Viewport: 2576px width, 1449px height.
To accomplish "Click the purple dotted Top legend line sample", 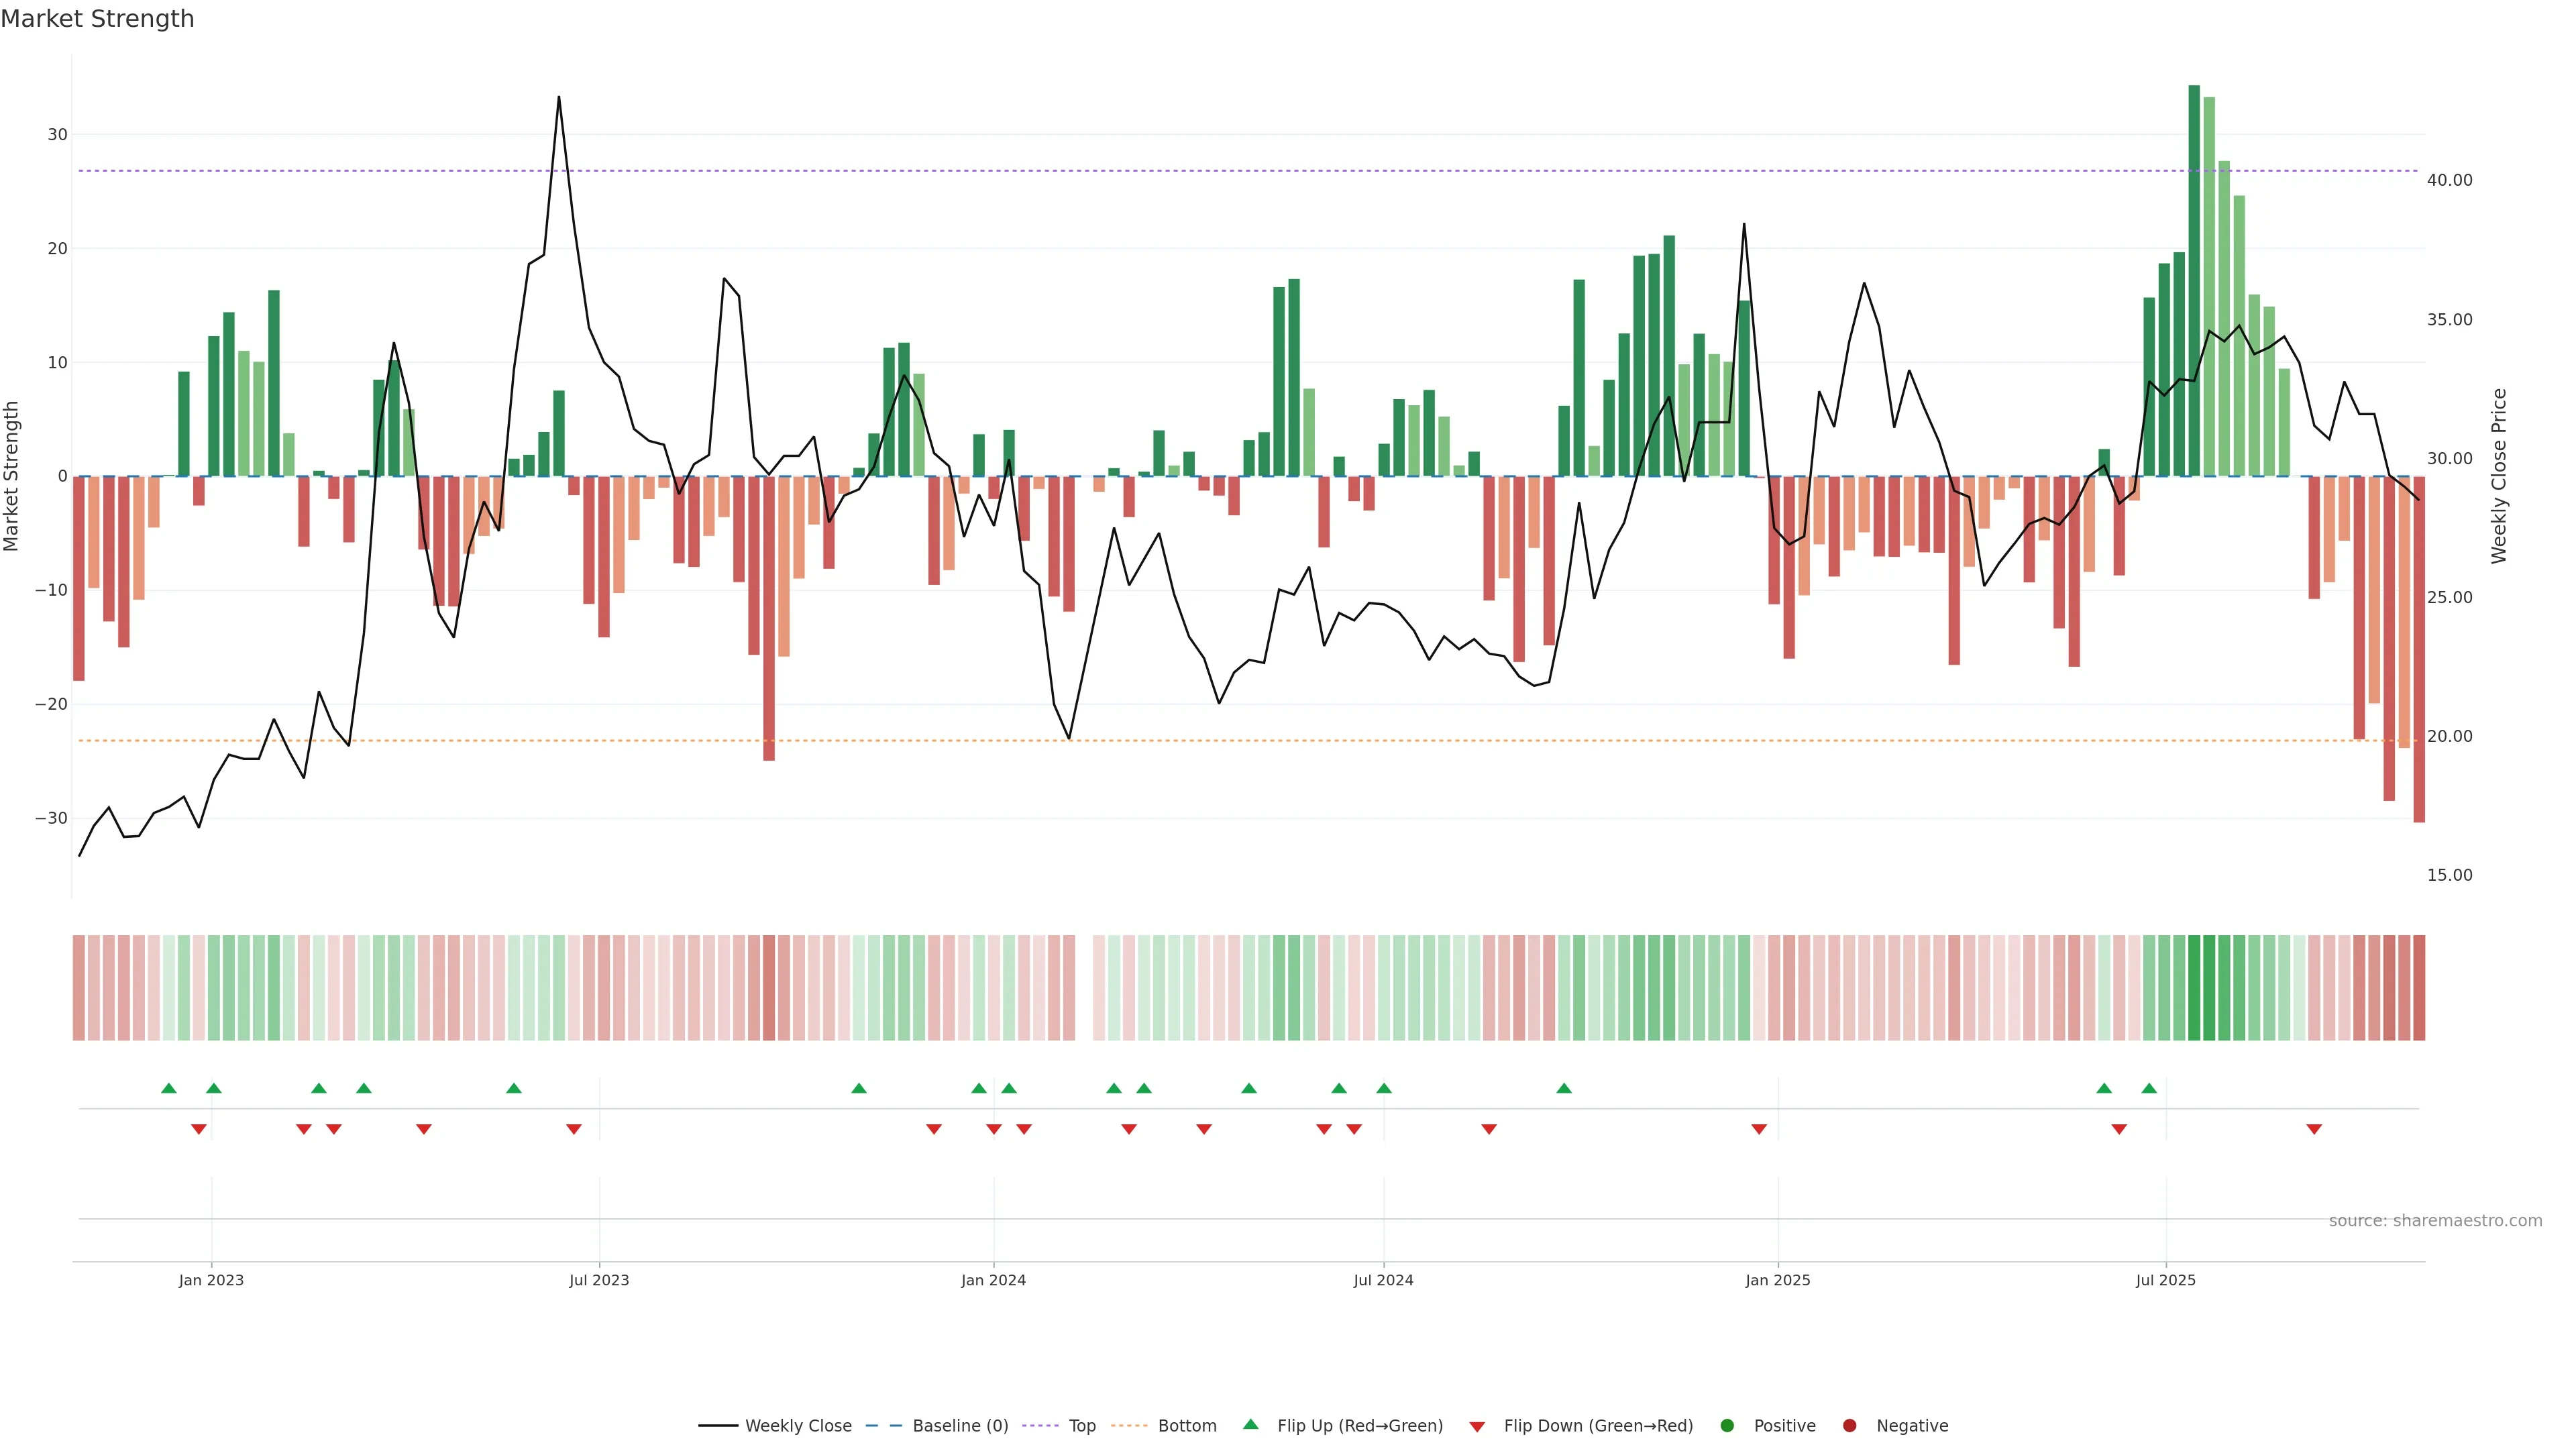I will pyautogui.click(x=1040, y=1426).
